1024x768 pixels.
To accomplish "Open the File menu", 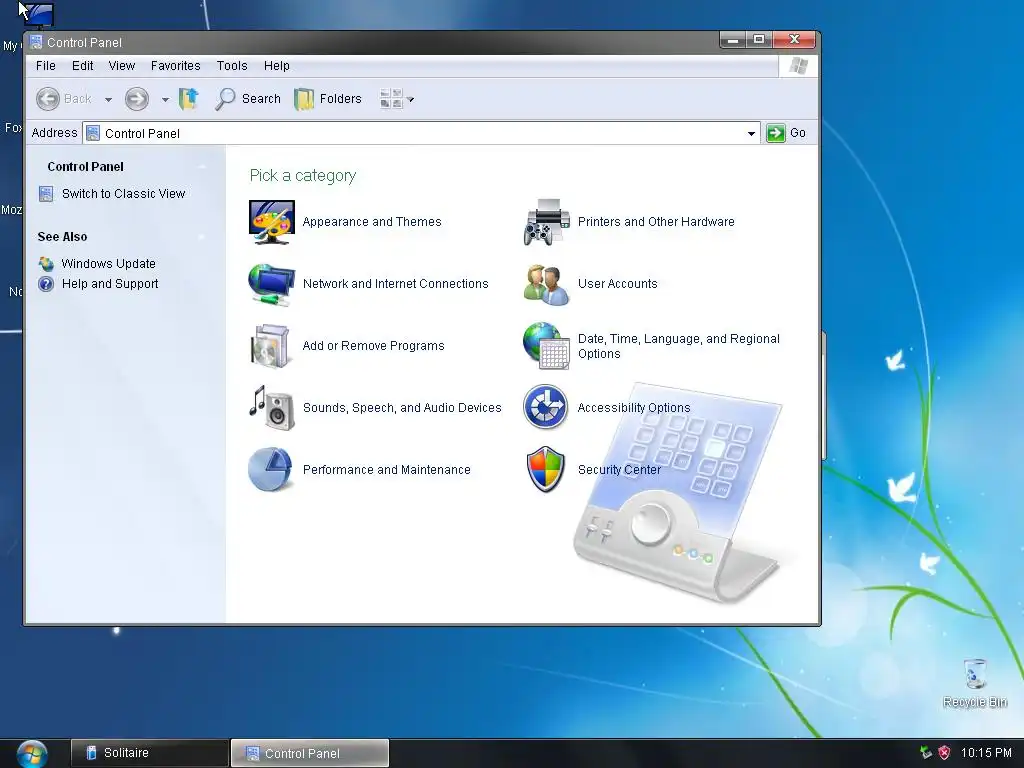I will tap(46, 66).
